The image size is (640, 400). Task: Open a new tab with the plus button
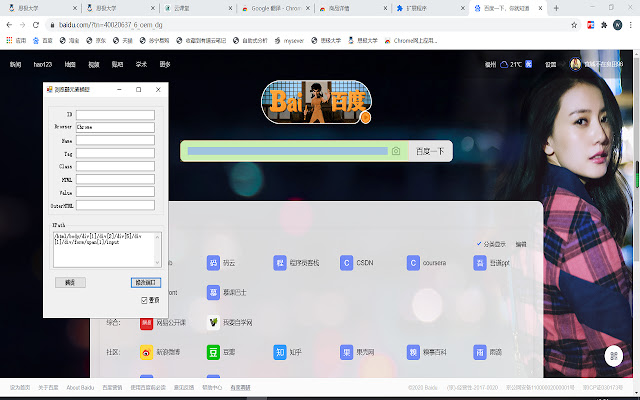556,8
